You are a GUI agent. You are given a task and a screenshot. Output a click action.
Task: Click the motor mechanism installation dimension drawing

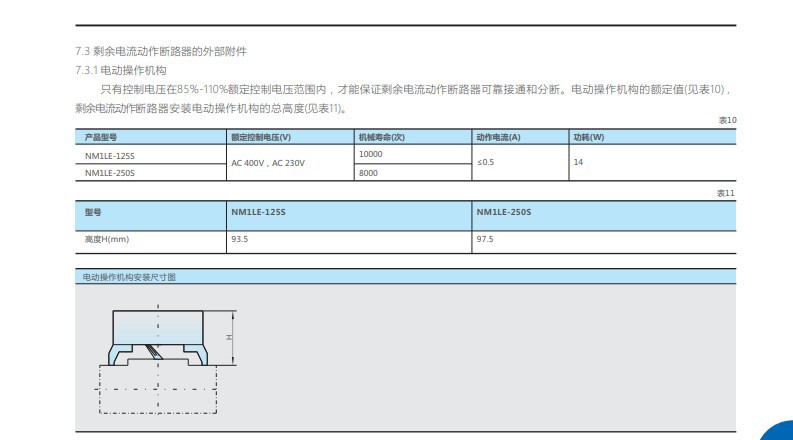pyautogui.click(x=165, y=359)
